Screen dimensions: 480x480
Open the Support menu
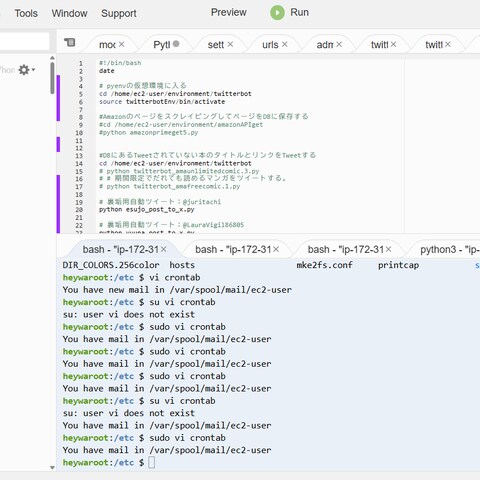click(119, 13)
